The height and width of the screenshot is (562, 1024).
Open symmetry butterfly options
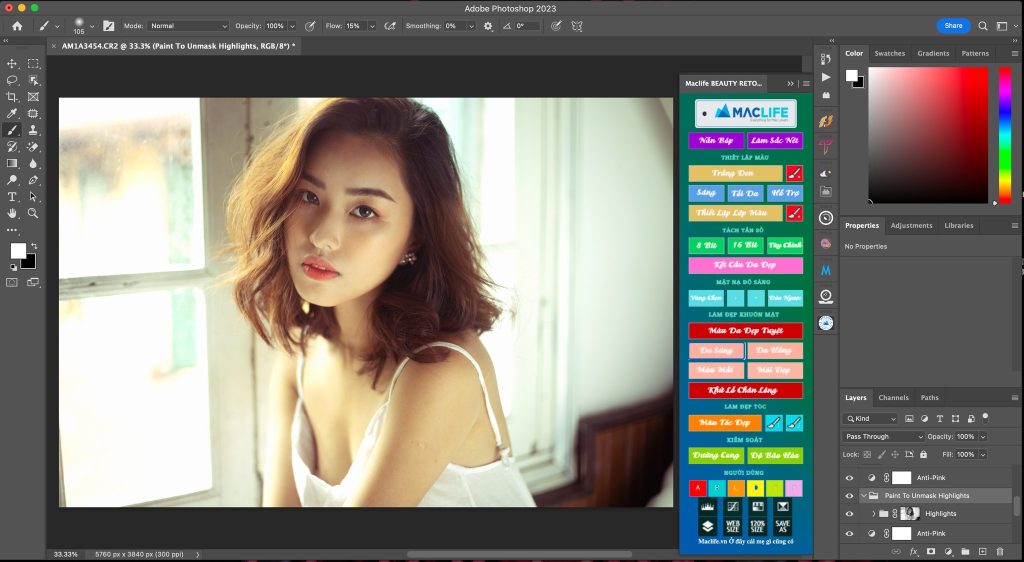577,26
